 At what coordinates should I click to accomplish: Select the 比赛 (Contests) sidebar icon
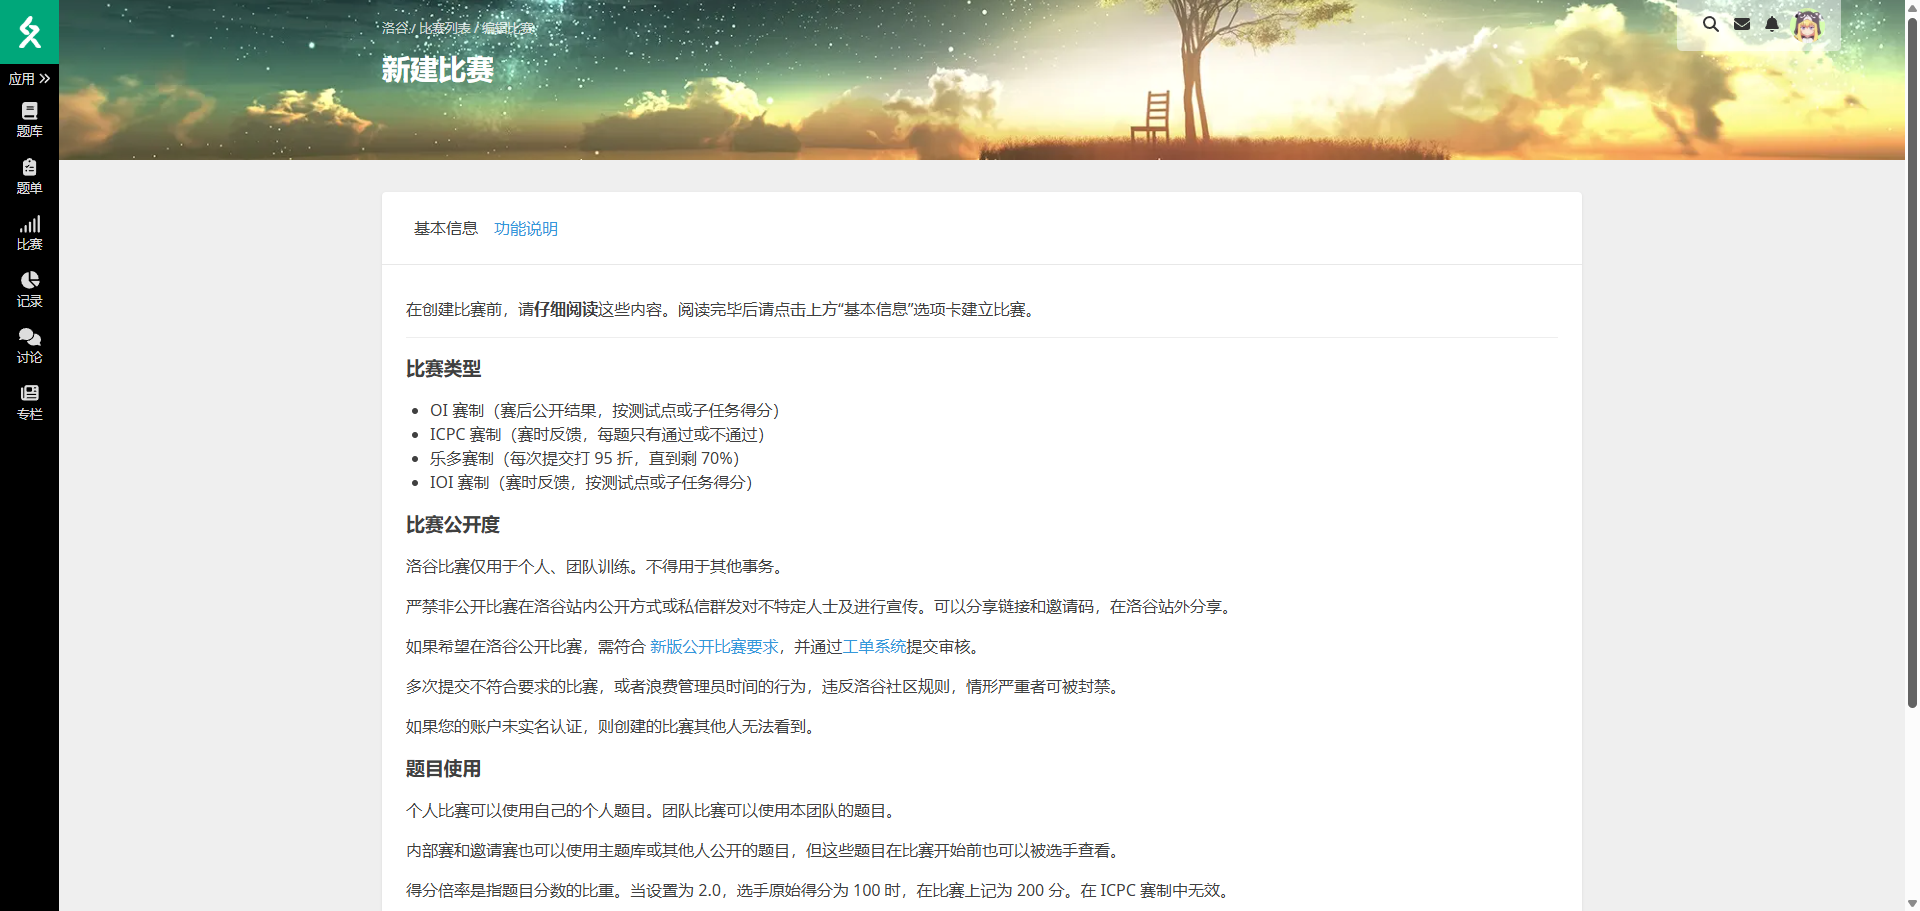[x=29, y=233]
